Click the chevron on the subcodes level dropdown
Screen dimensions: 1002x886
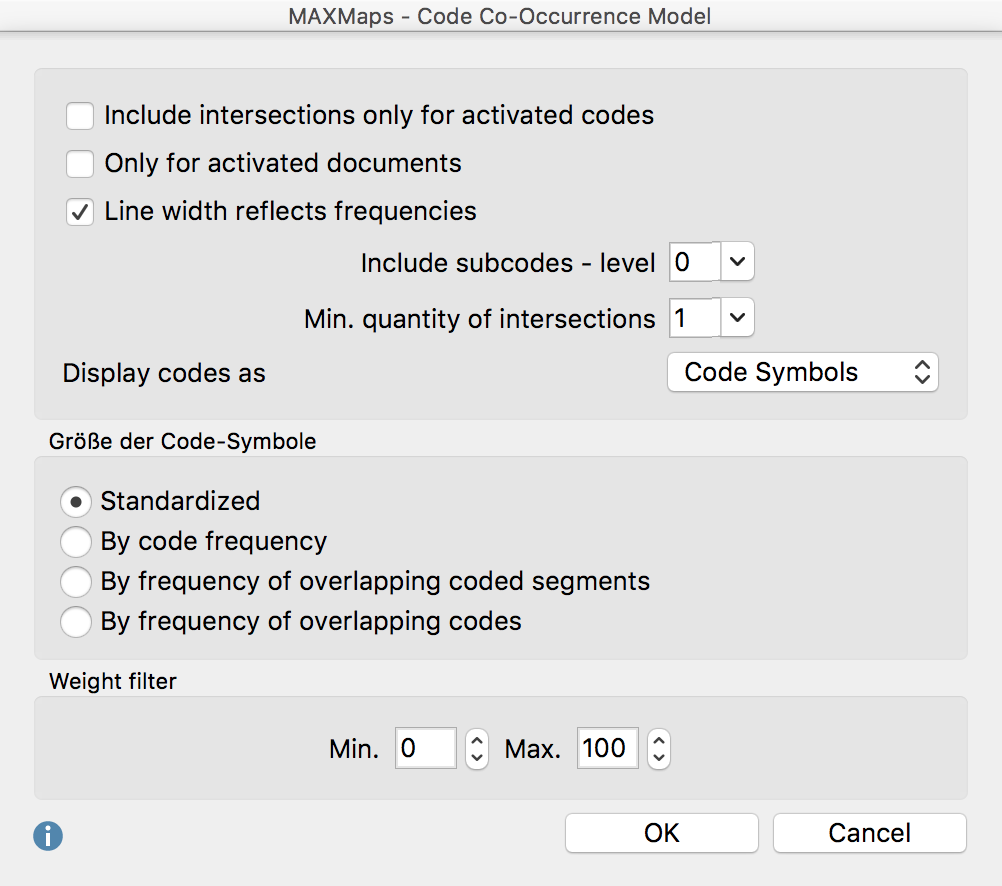coord(737,262)
